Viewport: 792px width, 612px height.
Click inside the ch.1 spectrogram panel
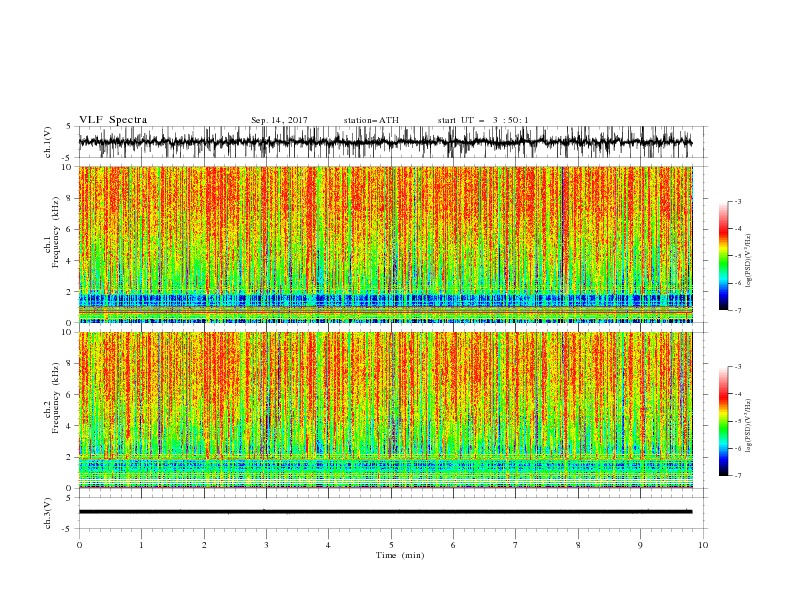coord(386,244)
